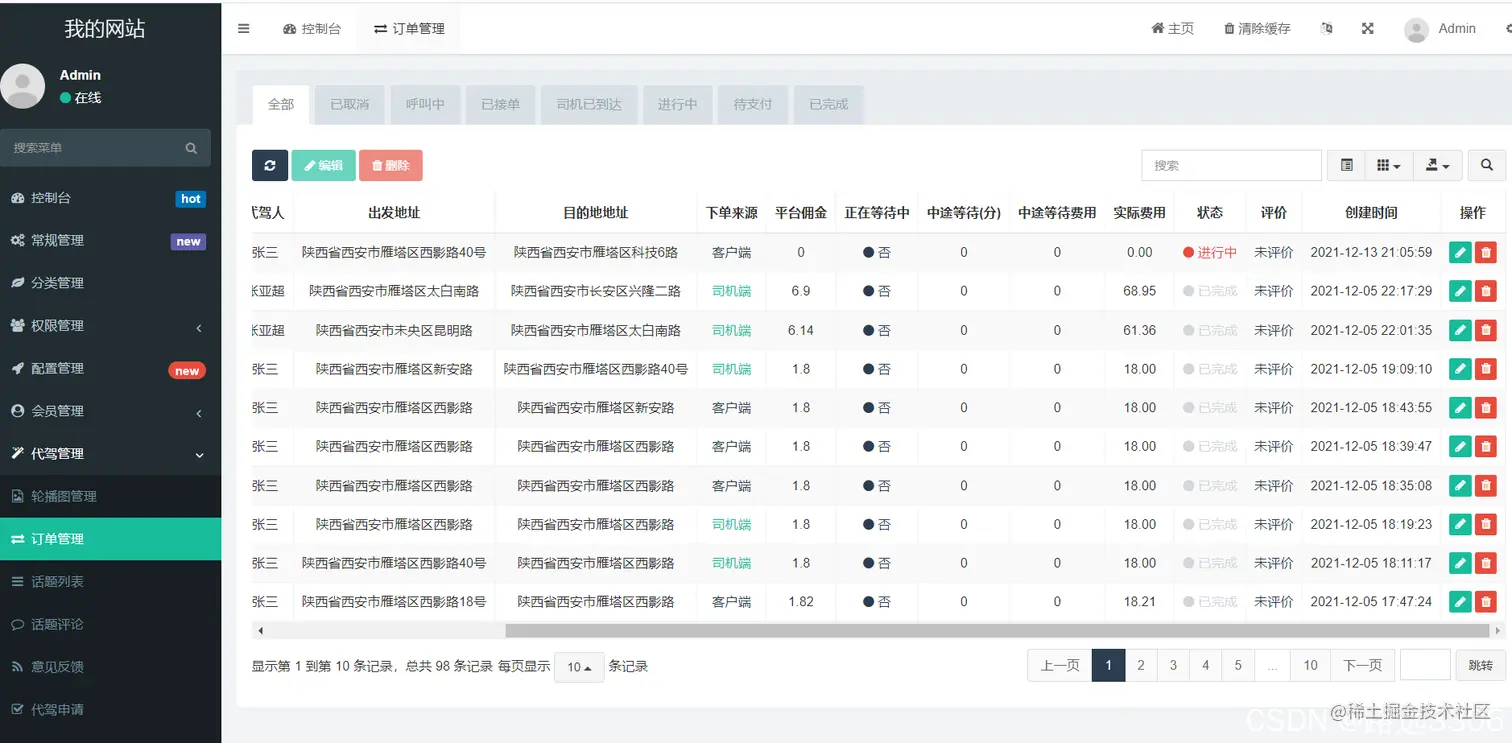
Task: Change page size dropdown showing 10
Action: (x=579, y=667)
